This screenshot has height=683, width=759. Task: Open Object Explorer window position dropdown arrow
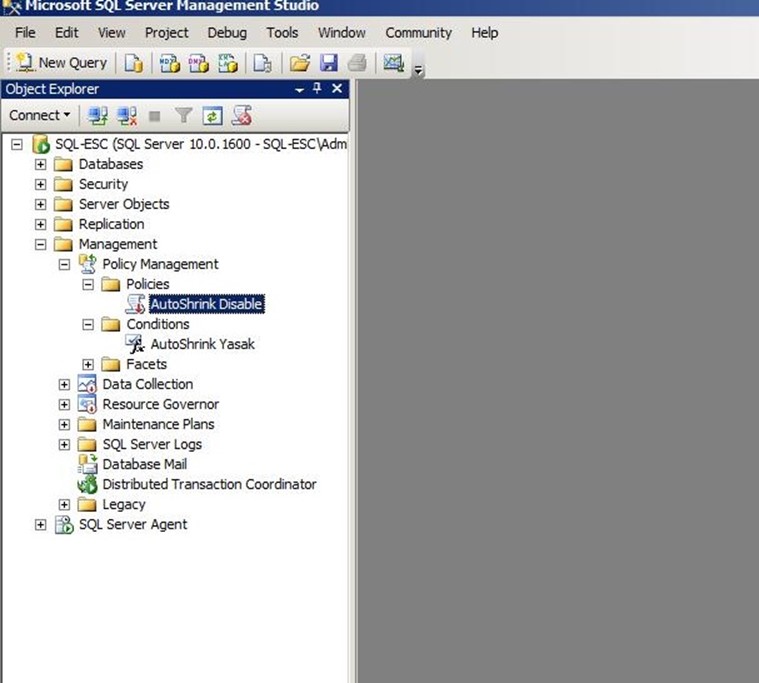click(300, 90)
